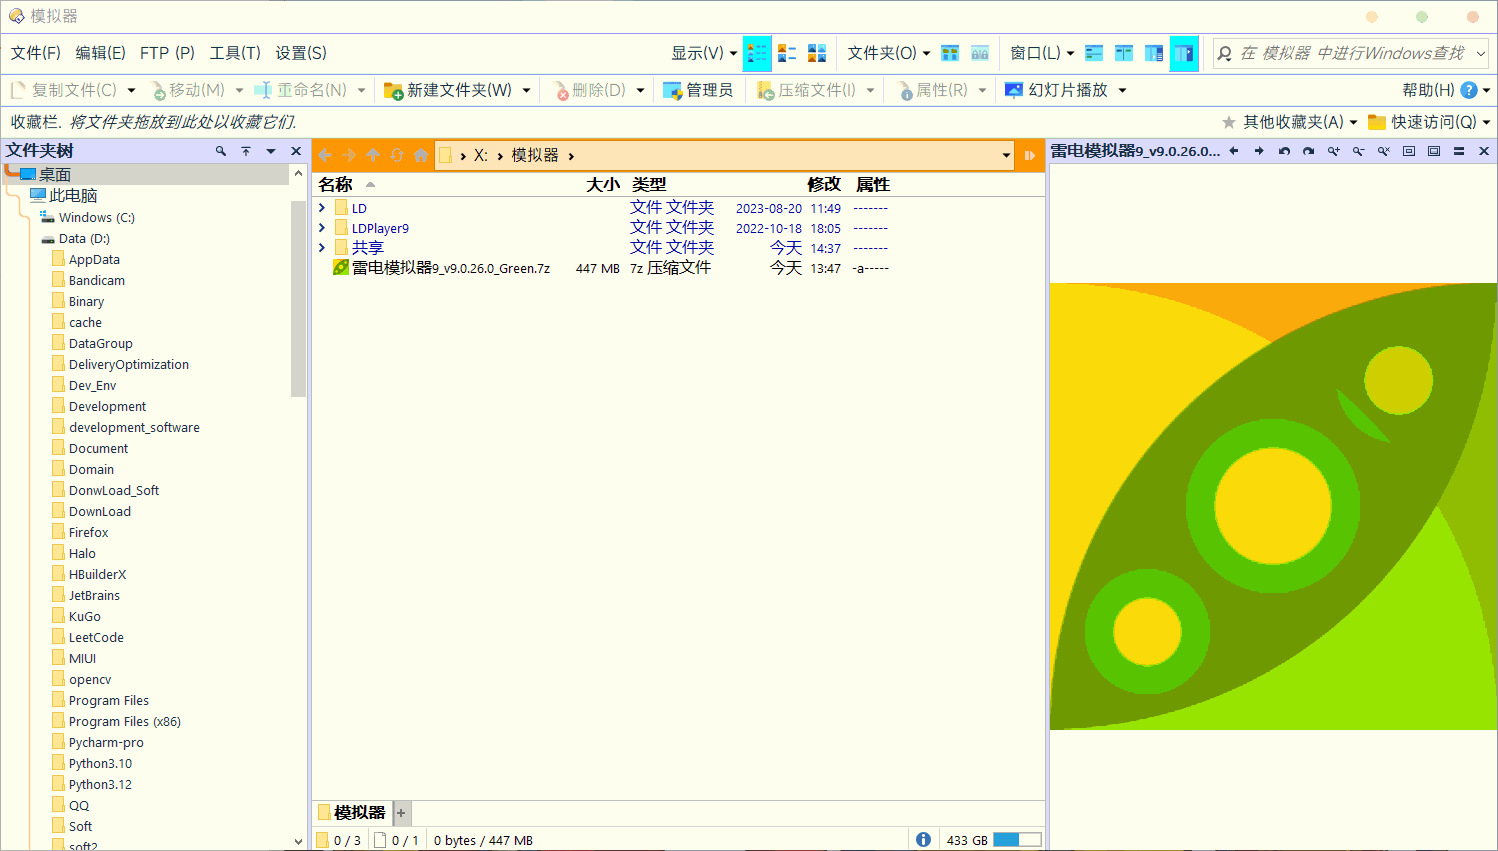Screen dimensions: 1498x851
Task: Navigate back in the file lister
Action: [325, 155]
